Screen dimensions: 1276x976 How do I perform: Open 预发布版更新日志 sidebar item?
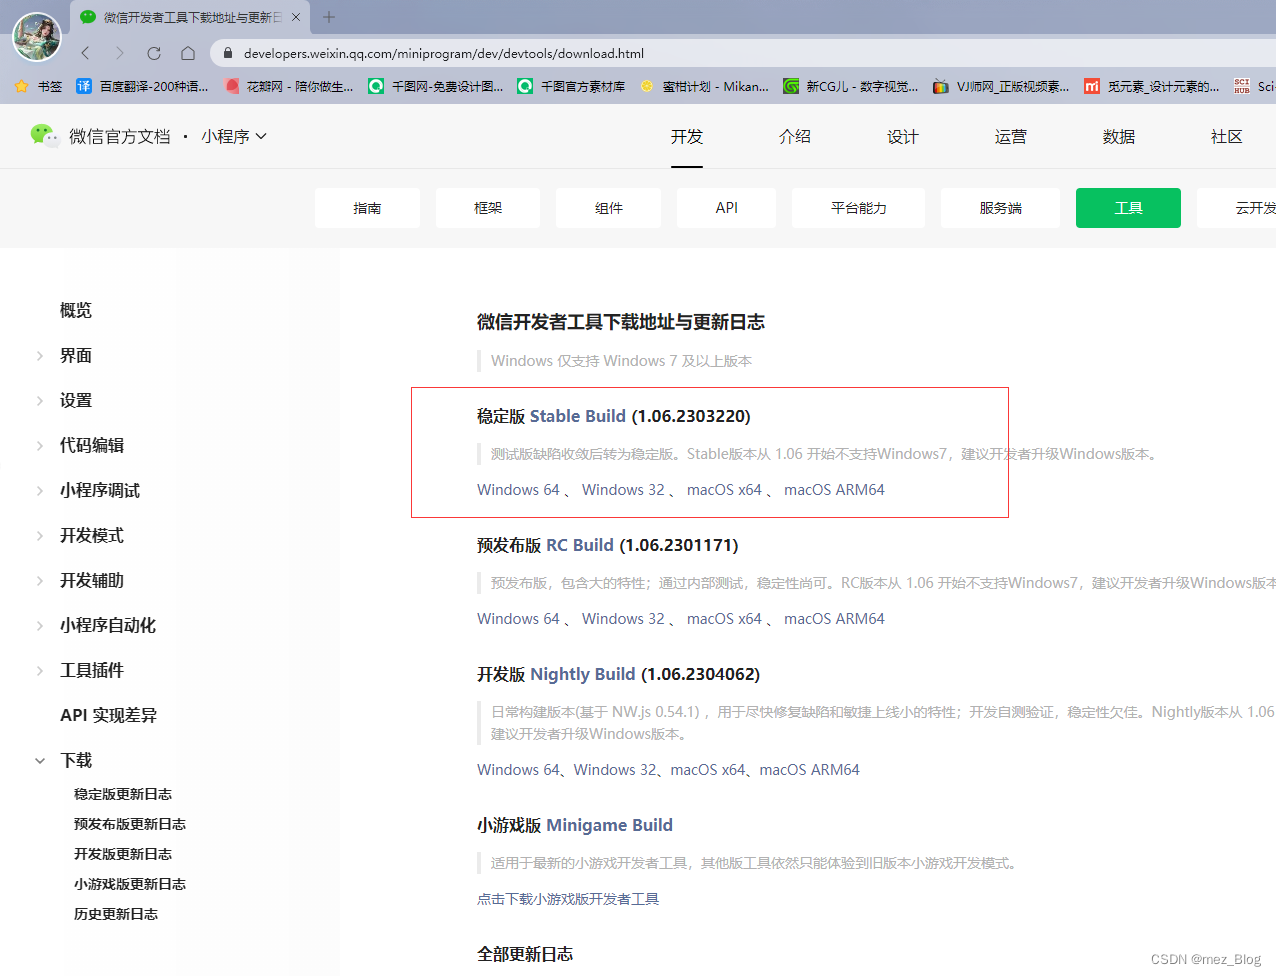(x=130, y=824)
